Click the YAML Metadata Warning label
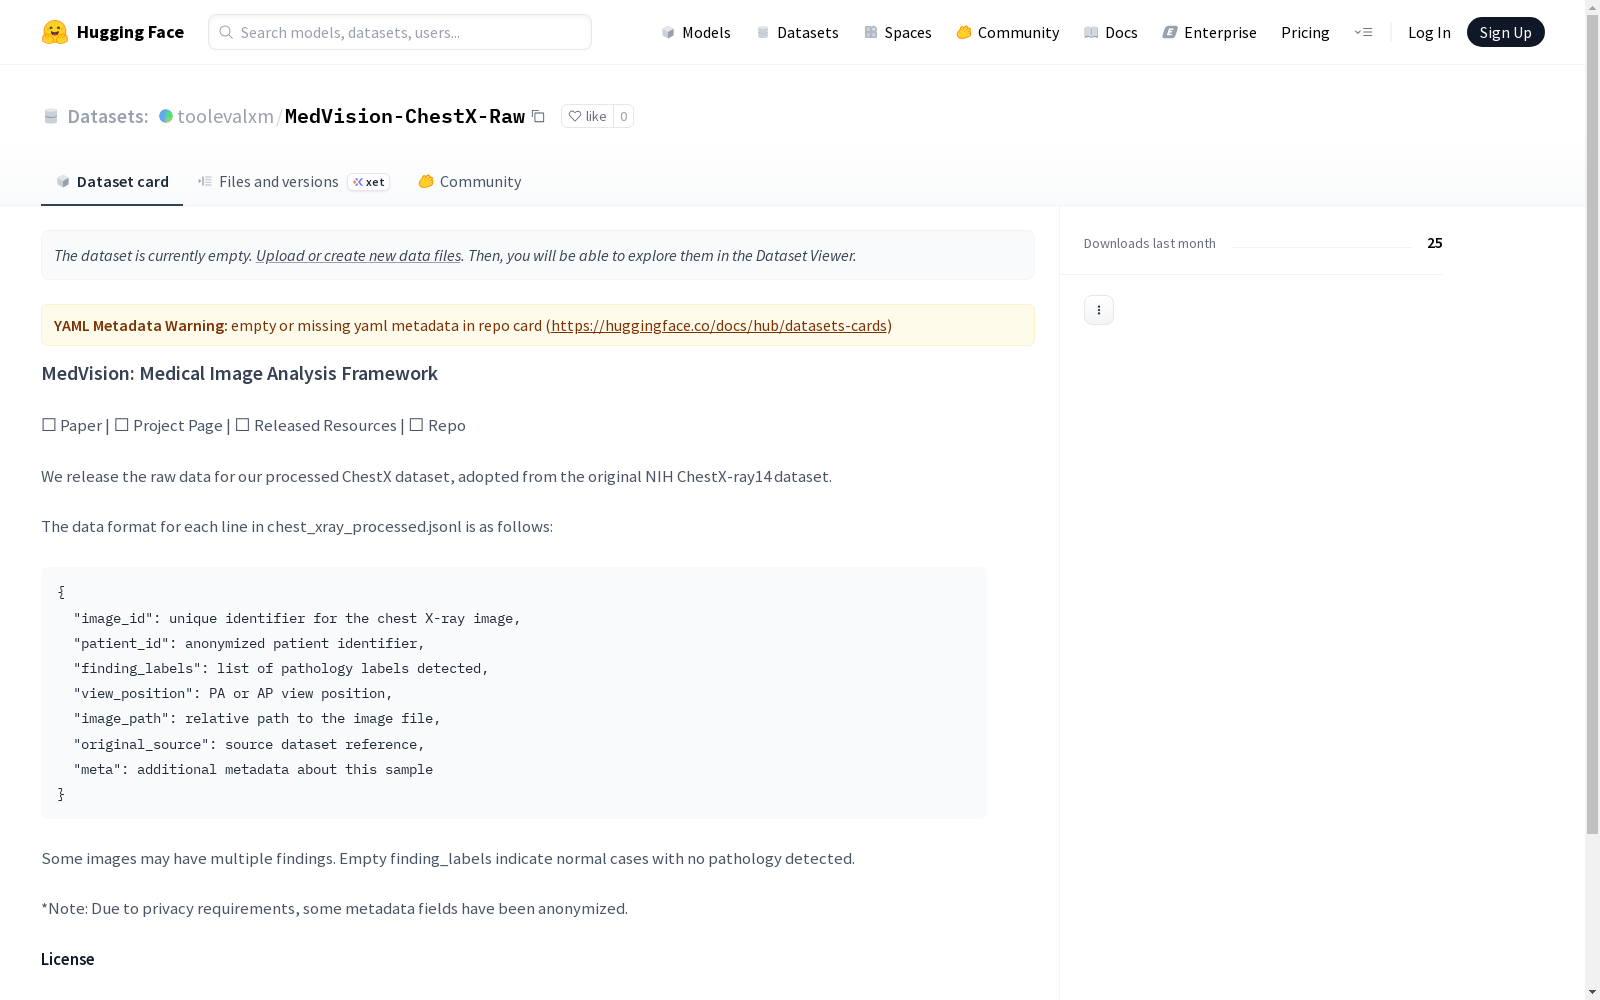1600x1000 pixels. coord(139,325)
